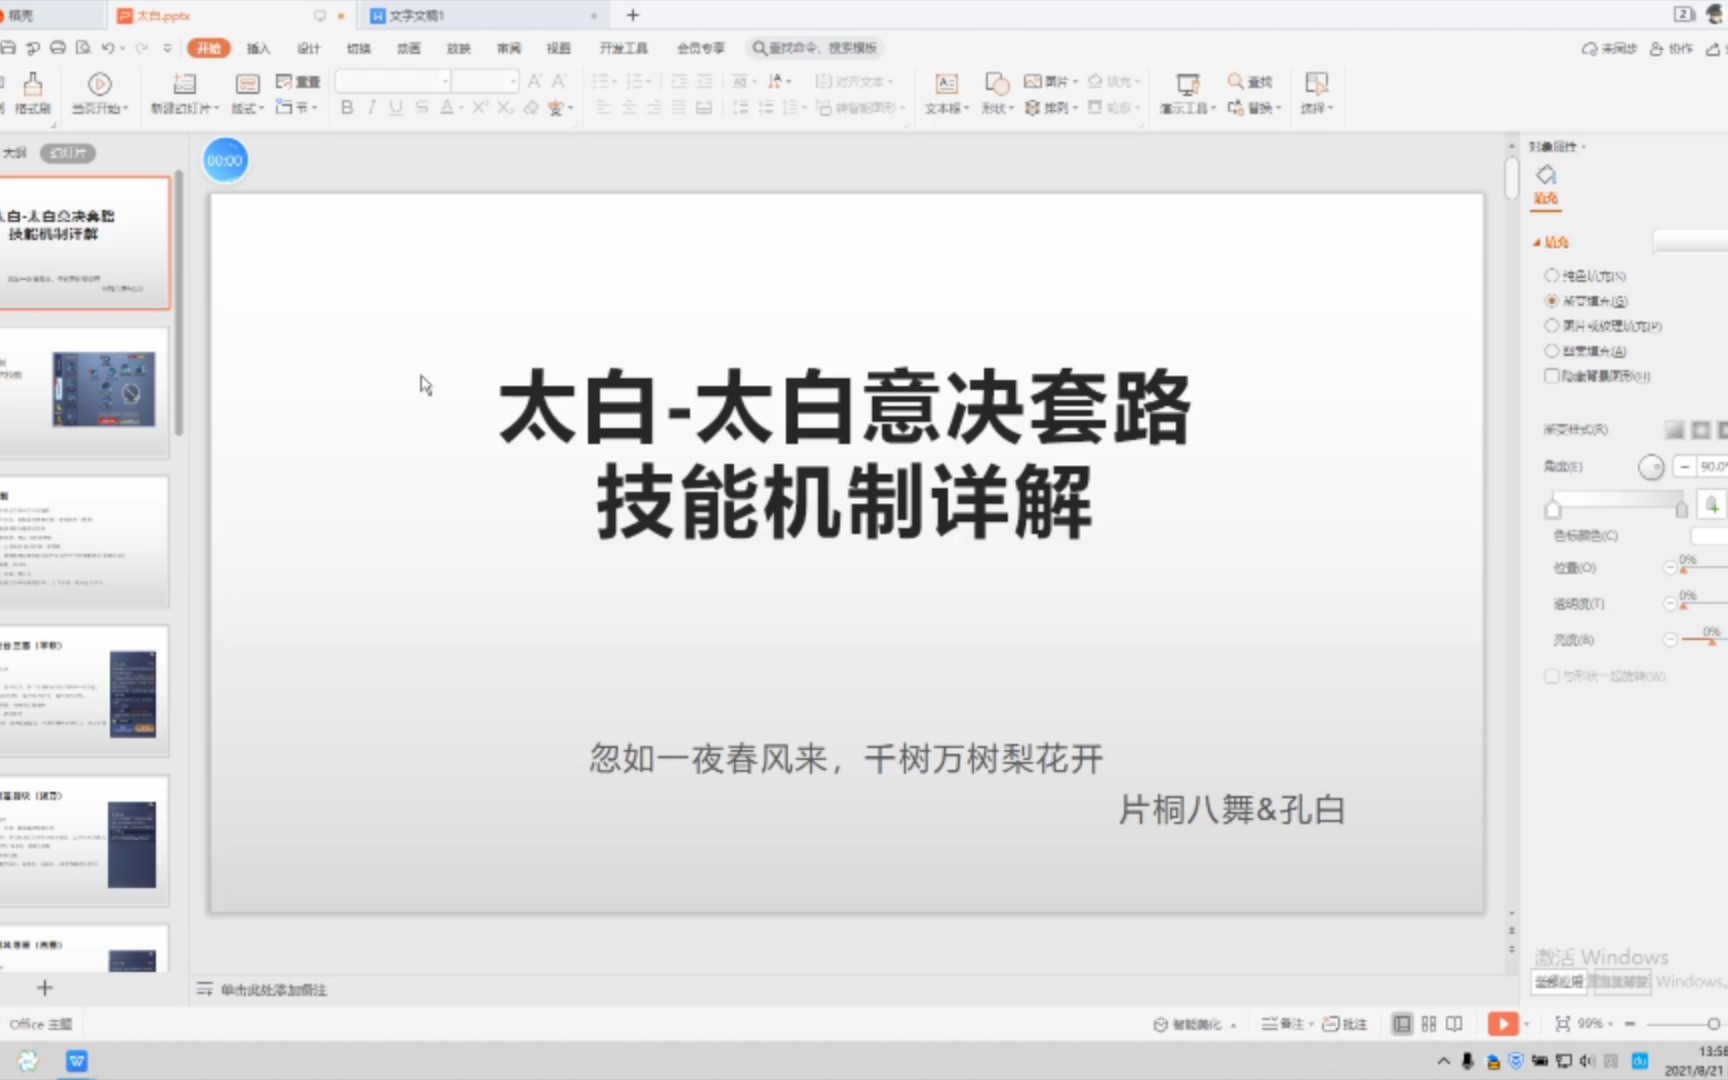Open the Insert (插入) ribbon tab
The height and width of the screenshot is (1080, 1728).
coord(258,48)
